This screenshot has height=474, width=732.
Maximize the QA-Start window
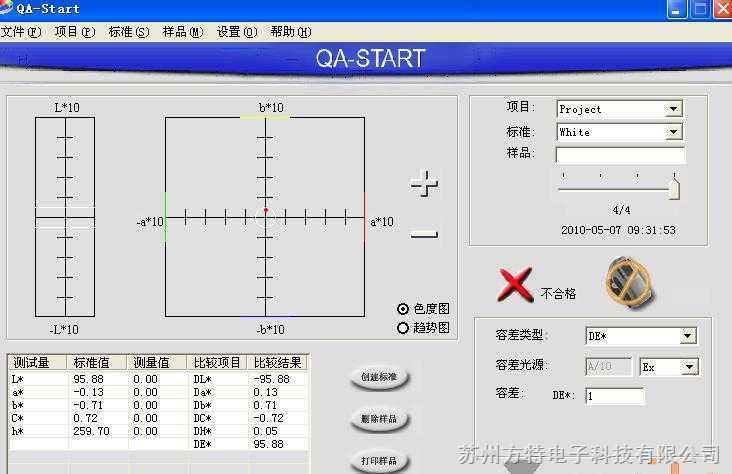click(x=700, y=9)
